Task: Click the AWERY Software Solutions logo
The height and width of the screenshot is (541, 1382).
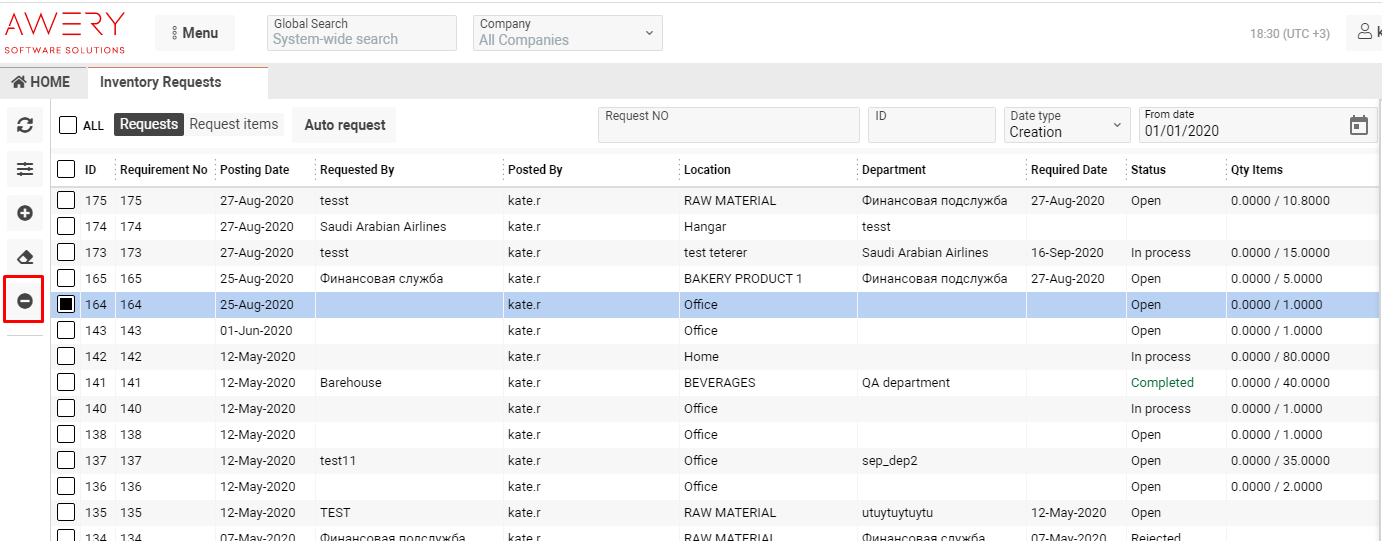Action: (65, 32)
